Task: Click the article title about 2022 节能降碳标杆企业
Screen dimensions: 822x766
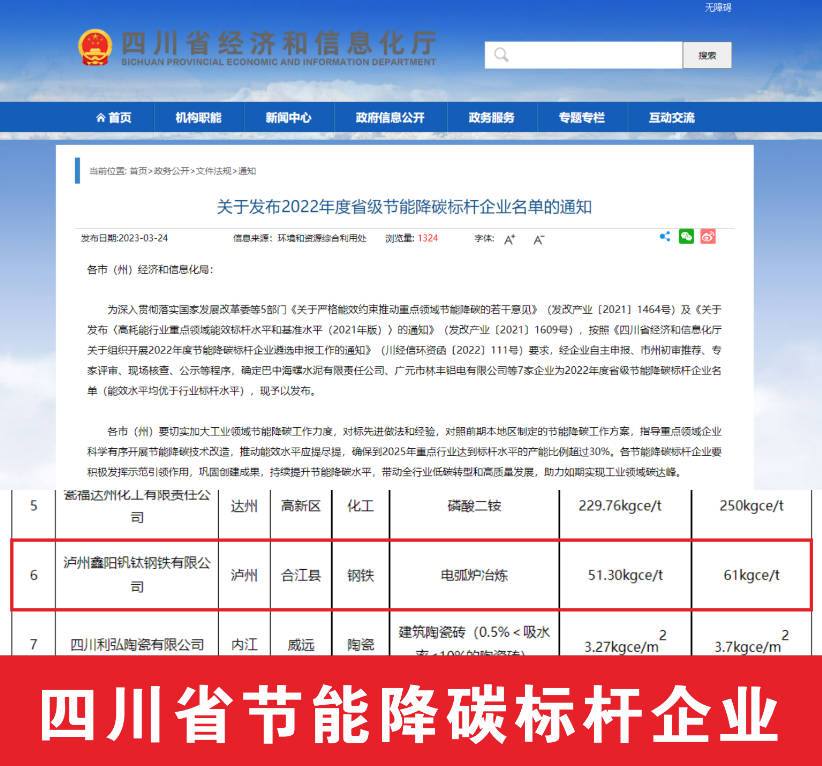Action: click(404, 207)
